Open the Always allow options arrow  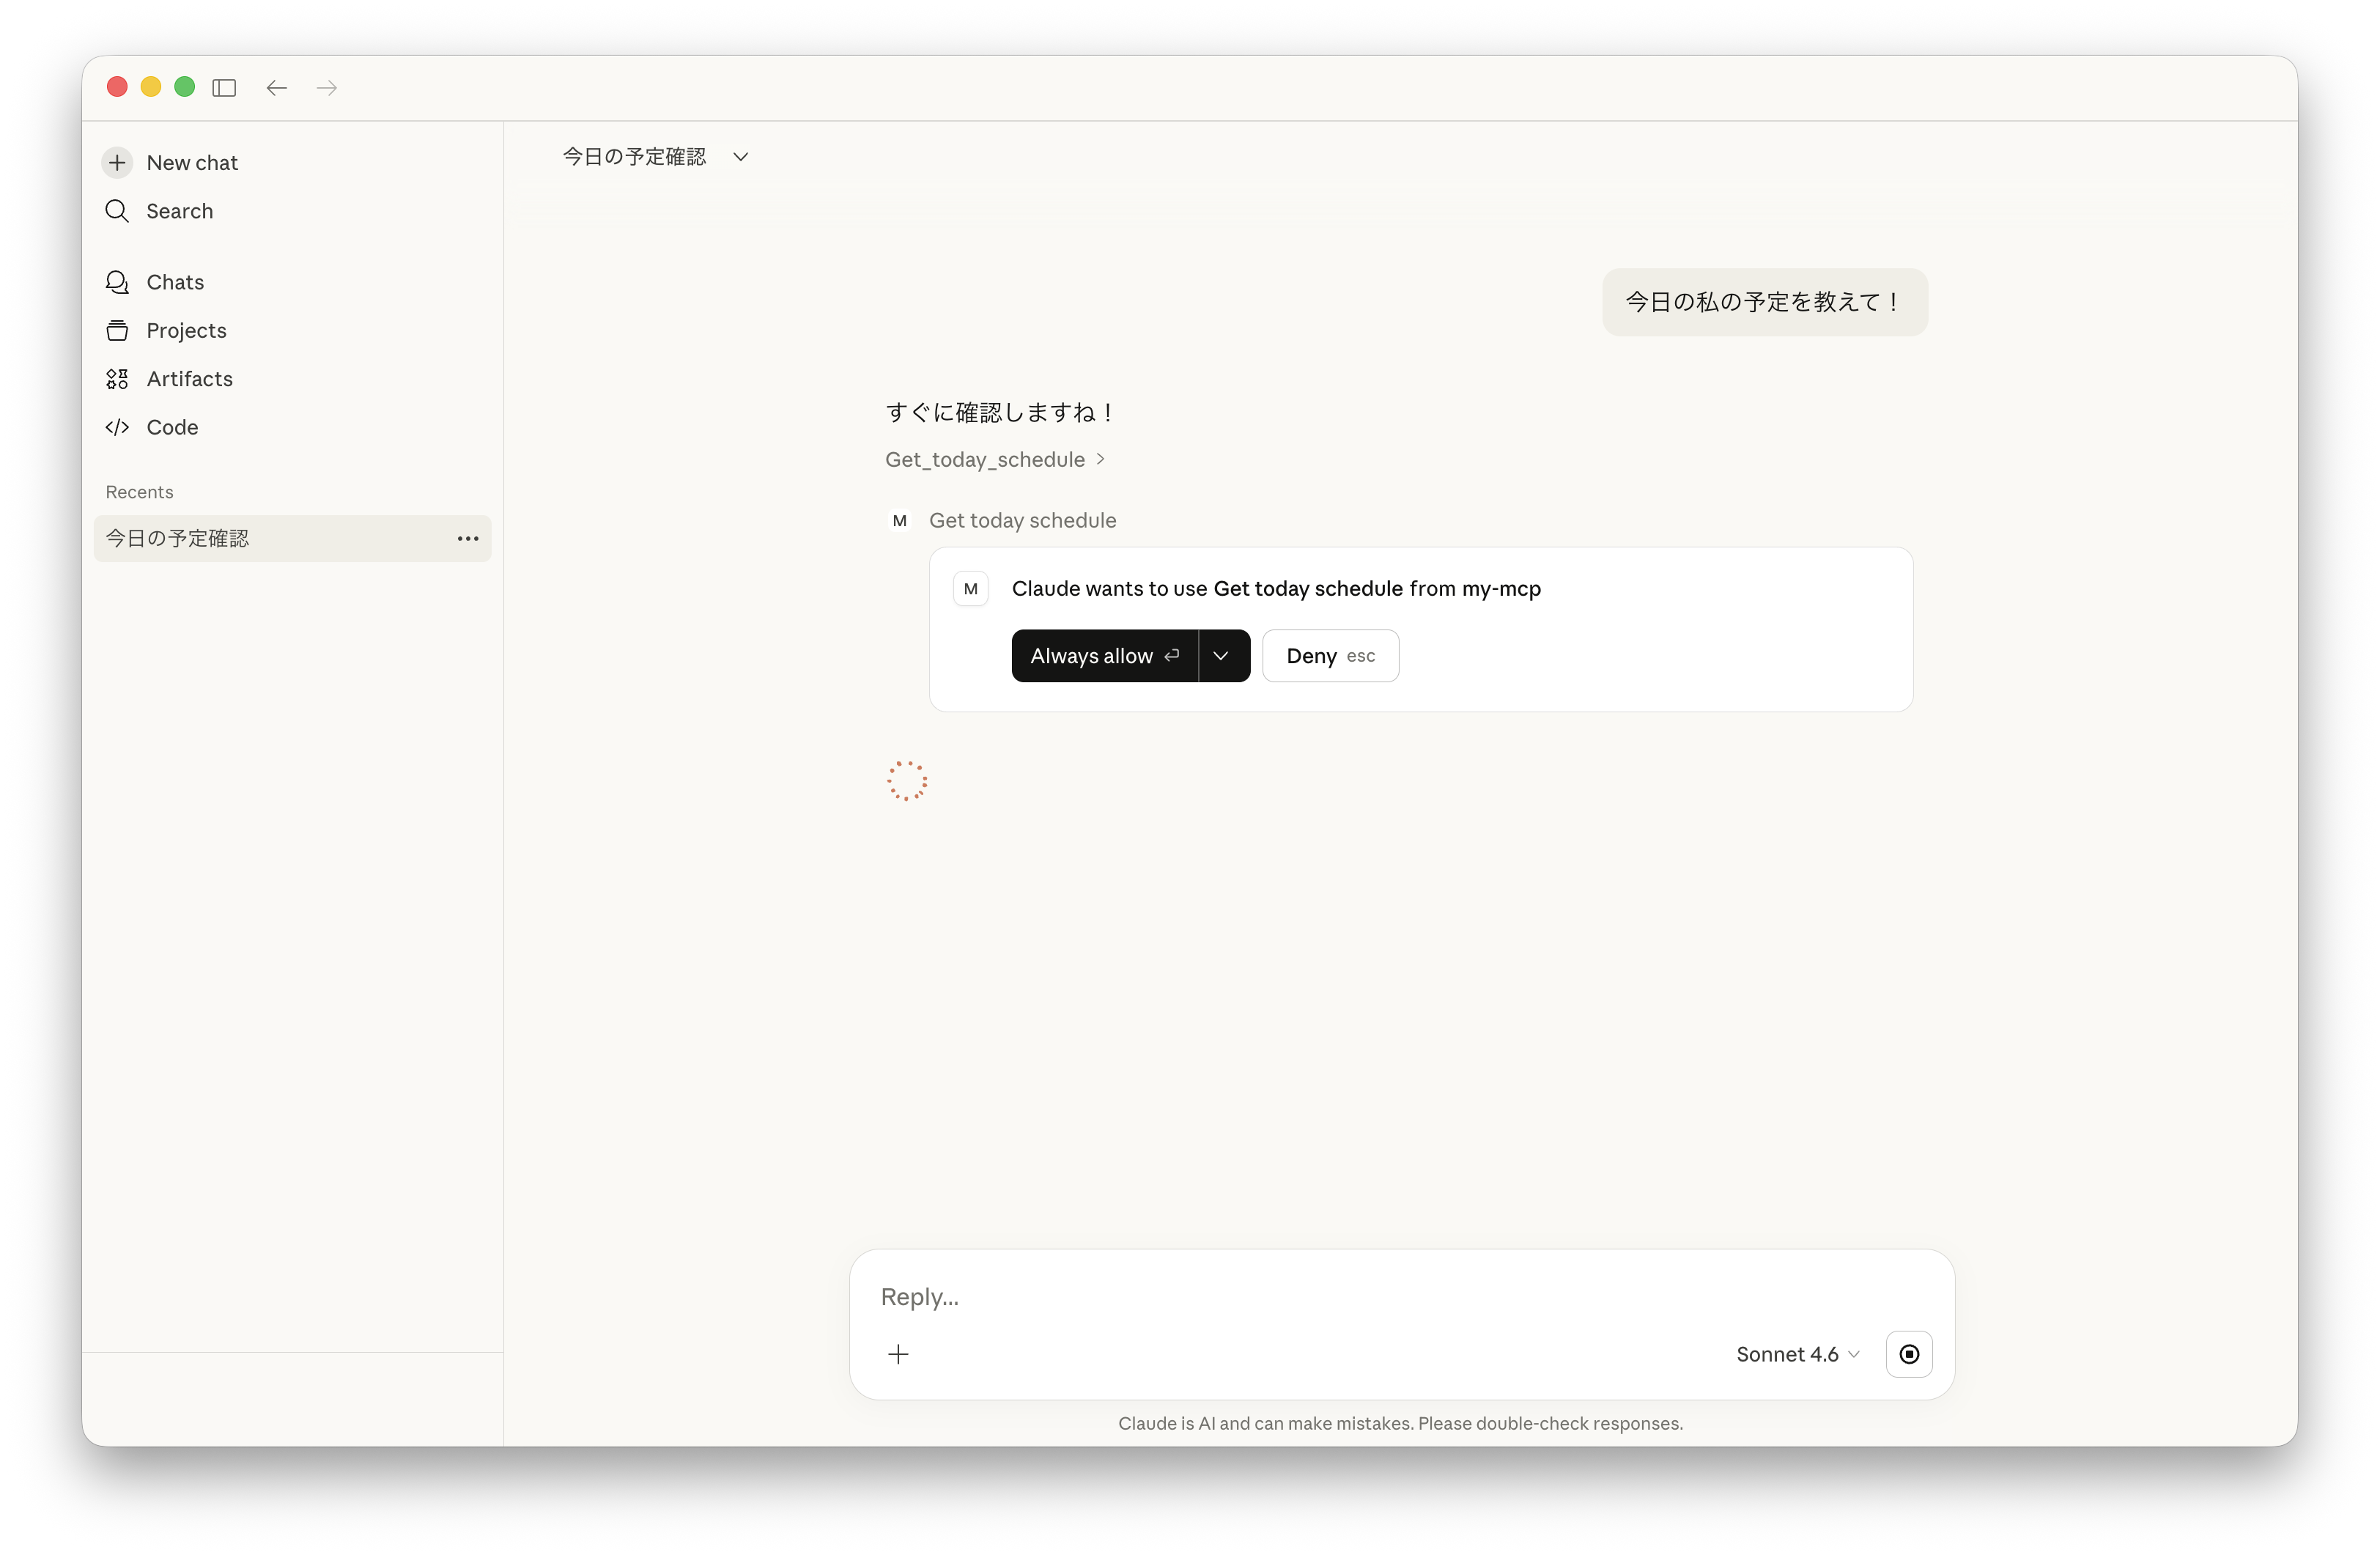[x=1221, y=656]
